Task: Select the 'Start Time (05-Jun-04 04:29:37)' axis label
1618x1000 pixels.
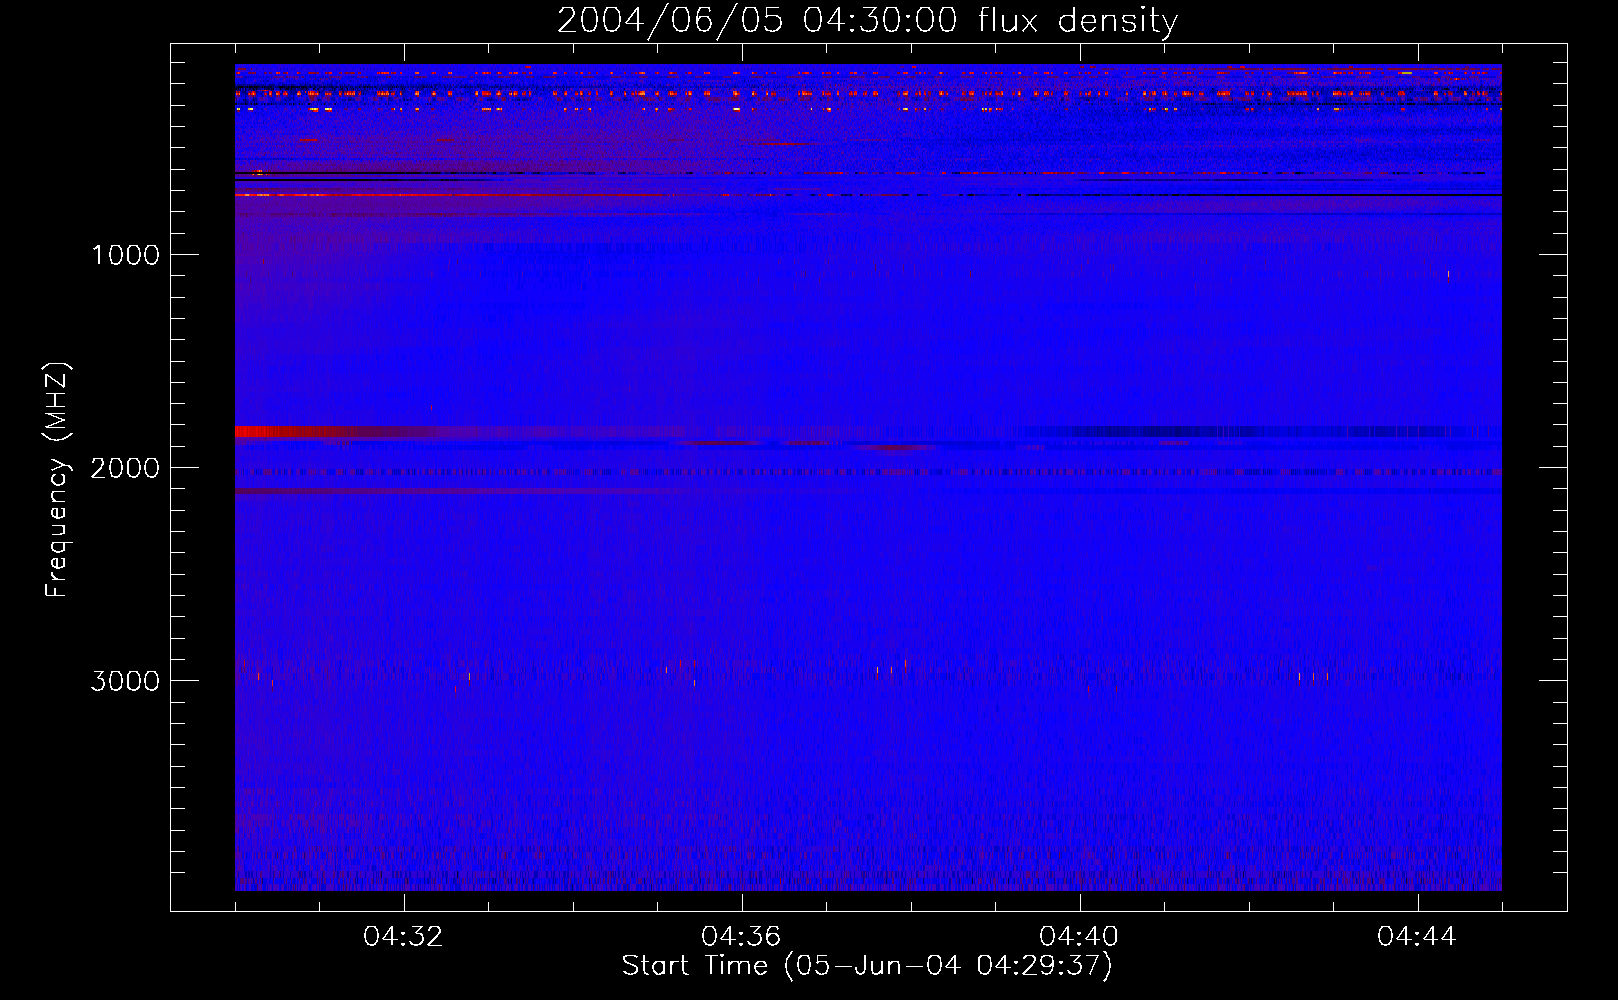Action: point(867,966)
